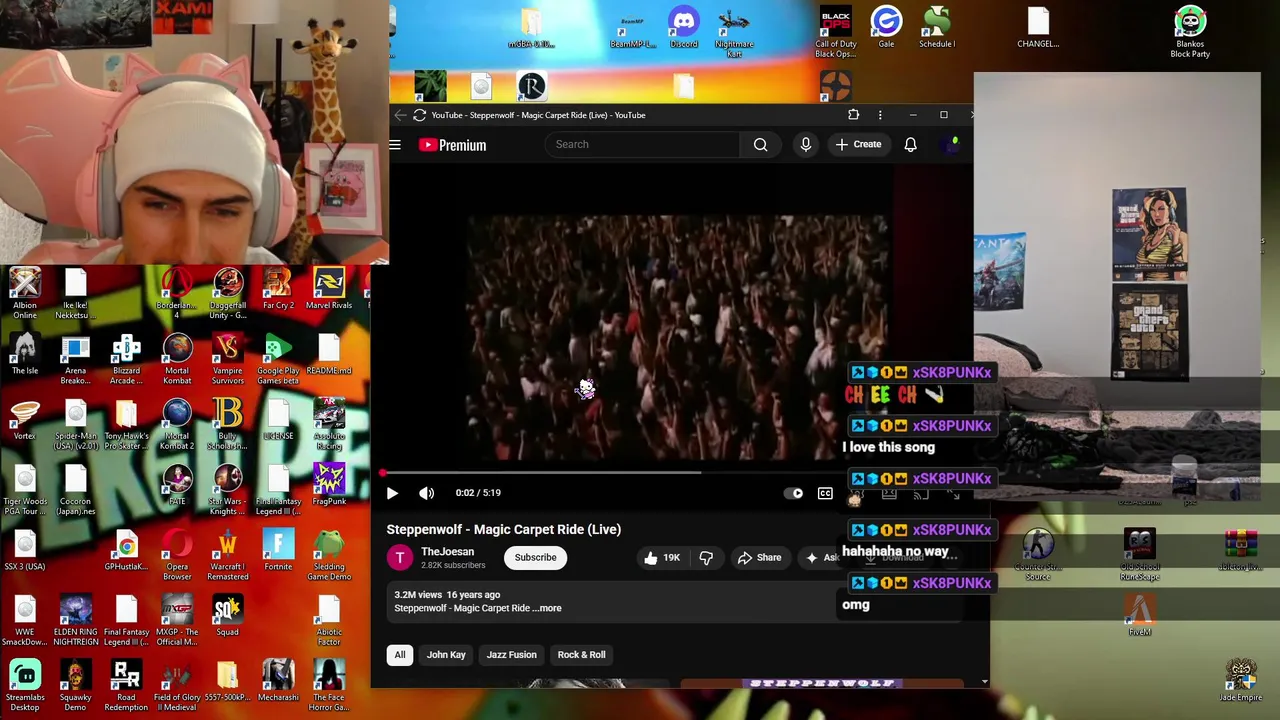The width and height of the screenshot is (1280, 720).
Task: Click TheJoesan channel avatar
Action: (x=400, y=557)
